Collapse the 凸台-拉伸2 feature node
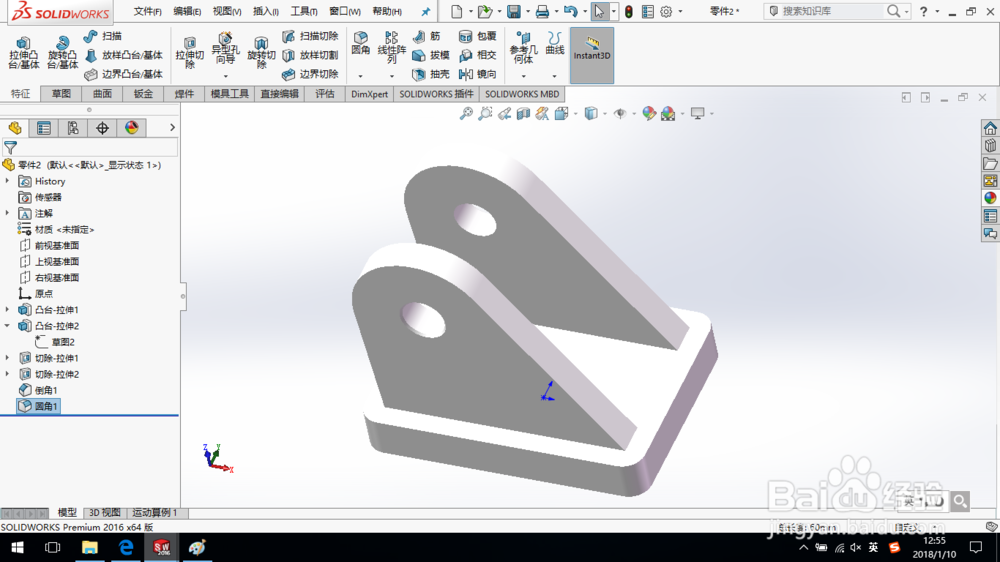 click(x=8, y=325)
